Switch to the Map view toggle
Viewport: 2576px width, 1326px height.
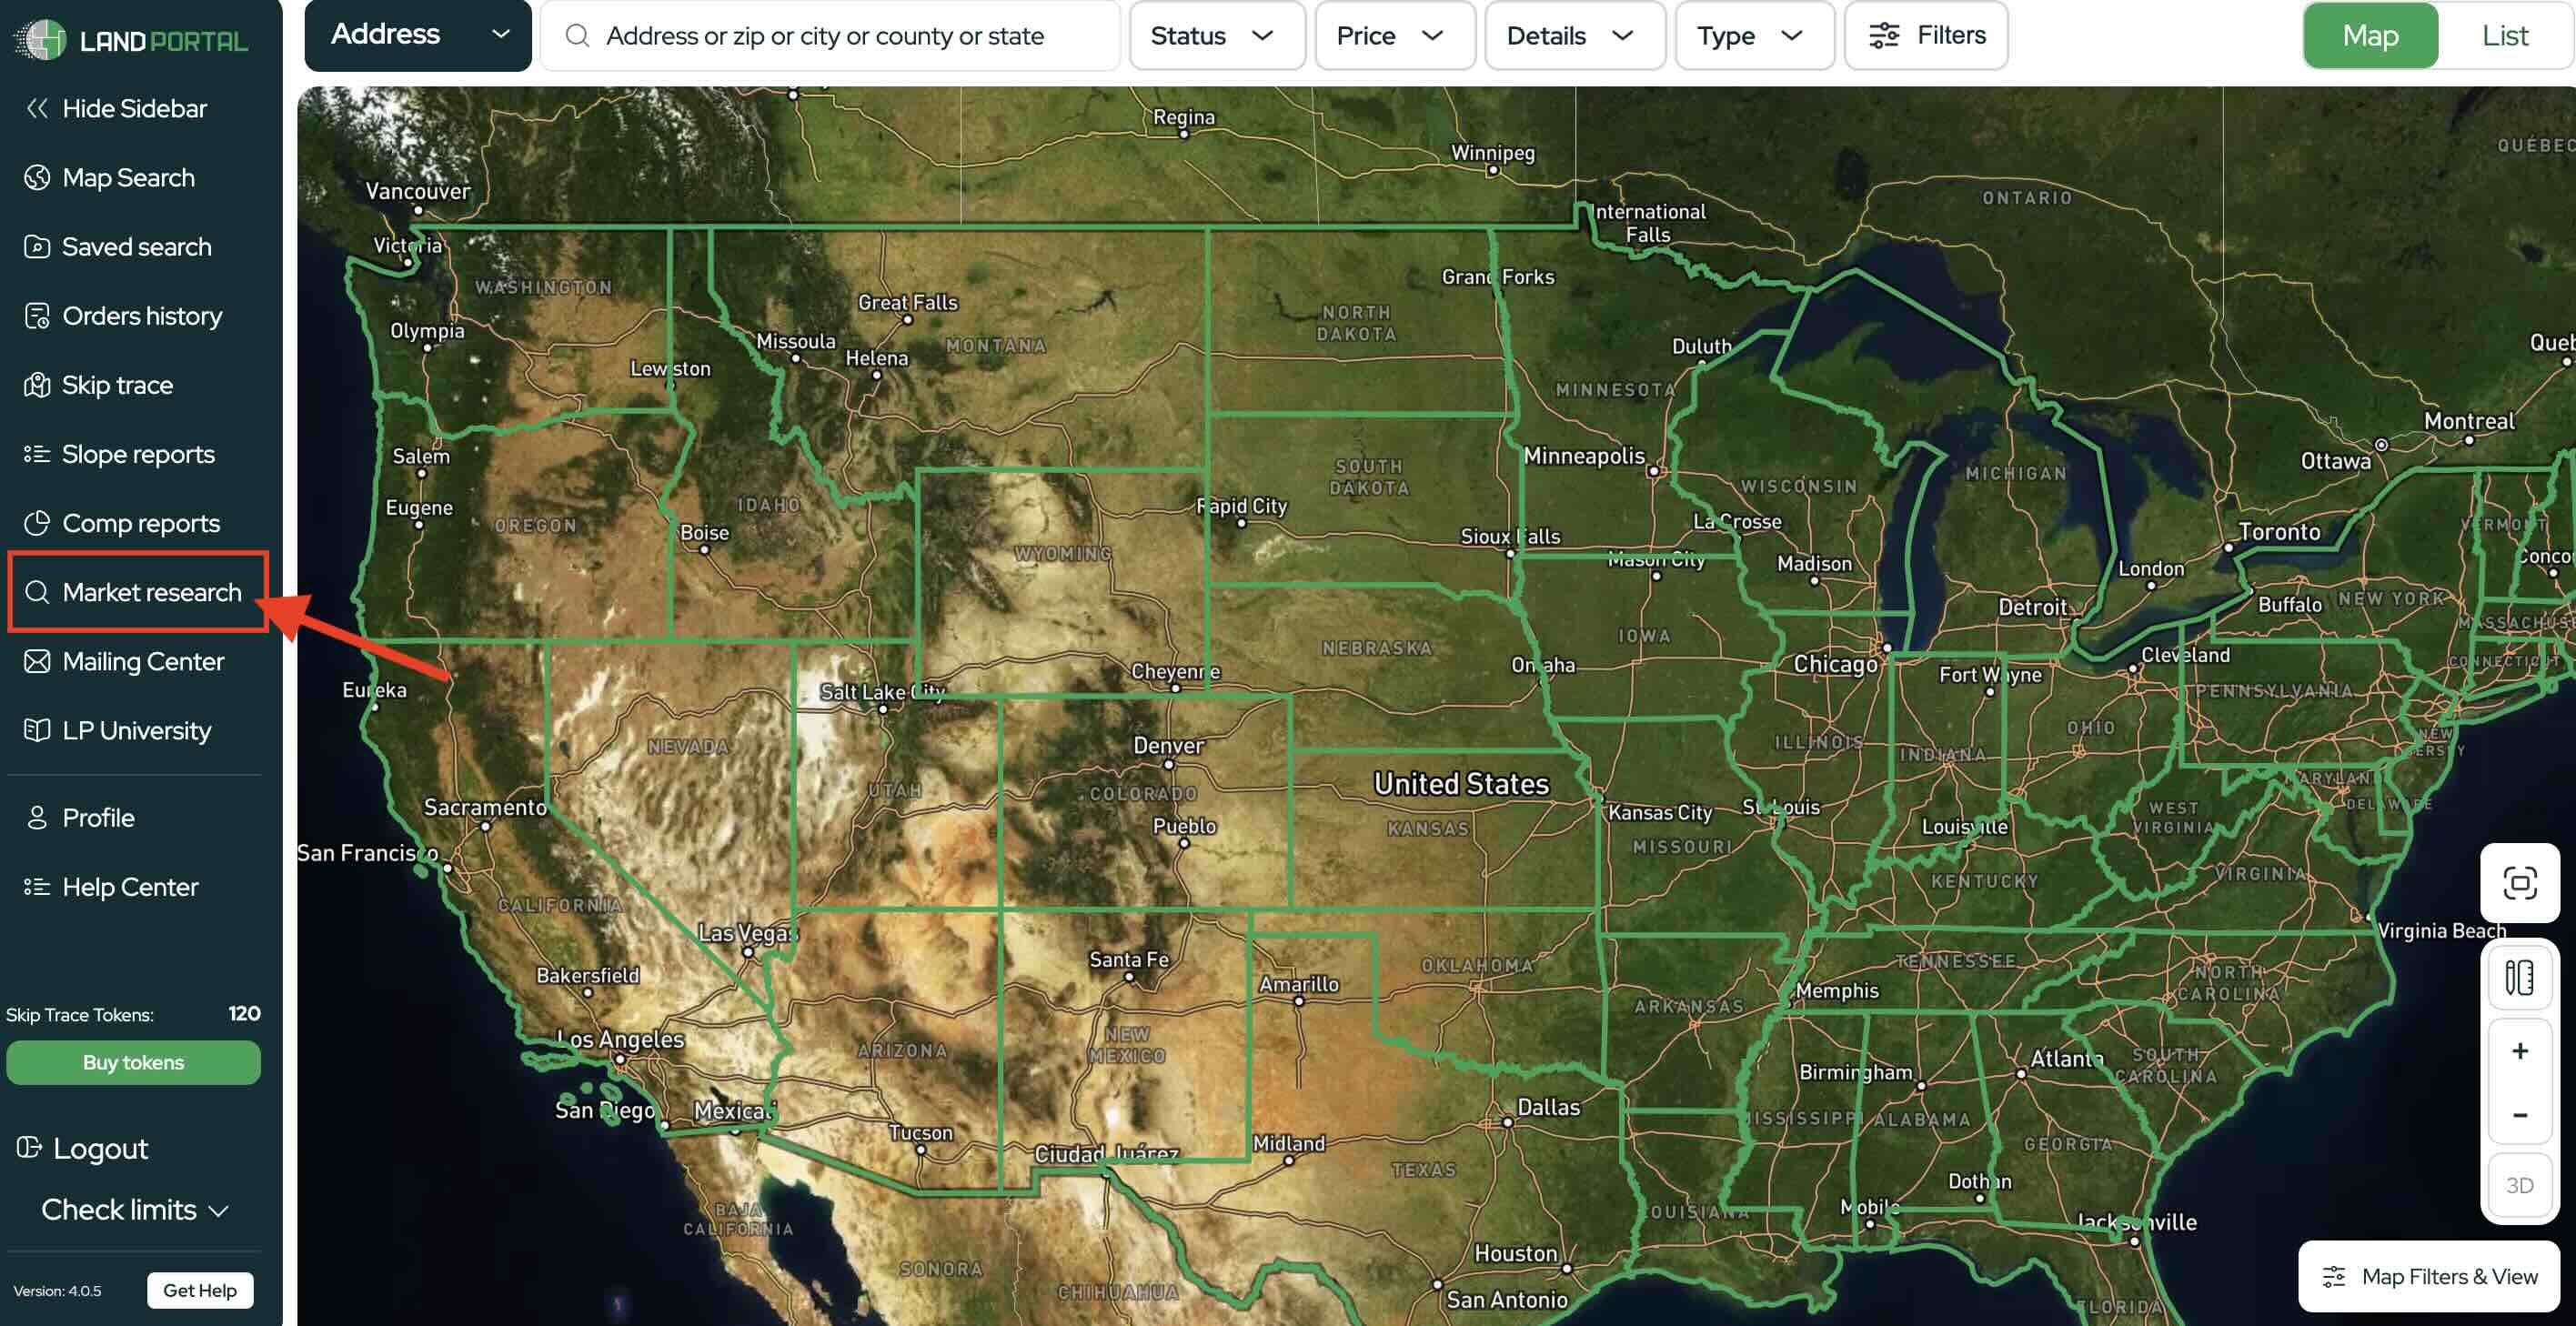(2370, 36)
